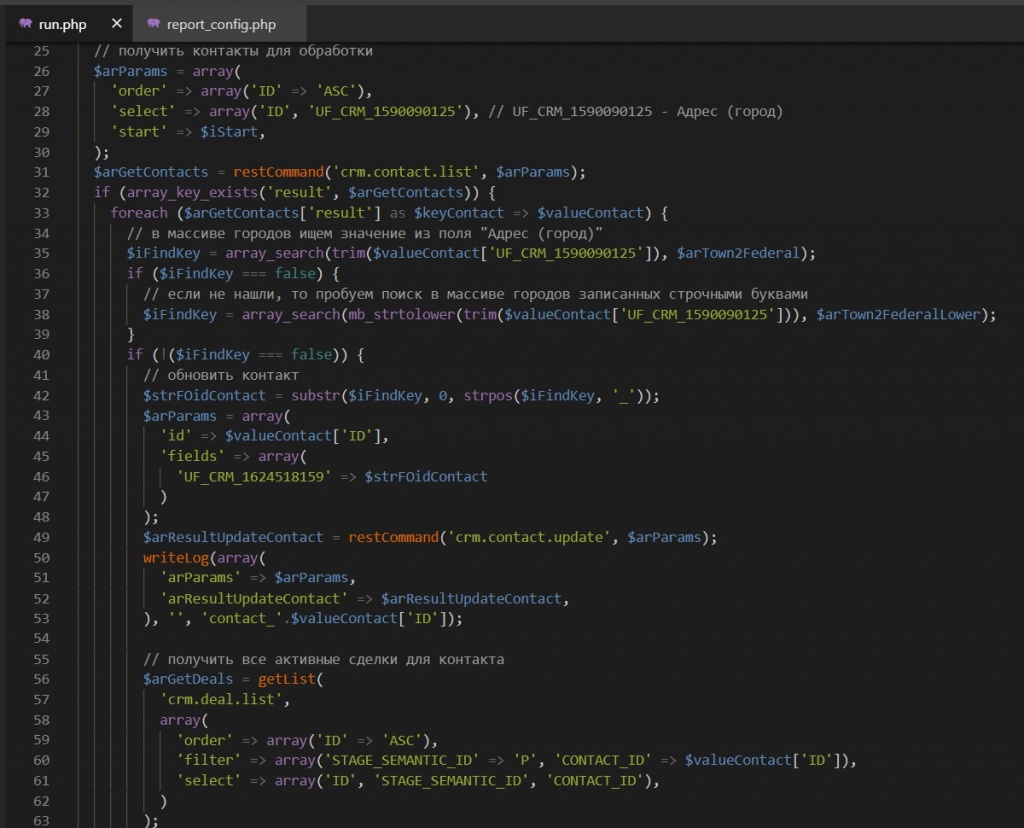Viewport: 1024px width, 828px height.
Task: Click line number 31 in the gutter
Action: 41,172
